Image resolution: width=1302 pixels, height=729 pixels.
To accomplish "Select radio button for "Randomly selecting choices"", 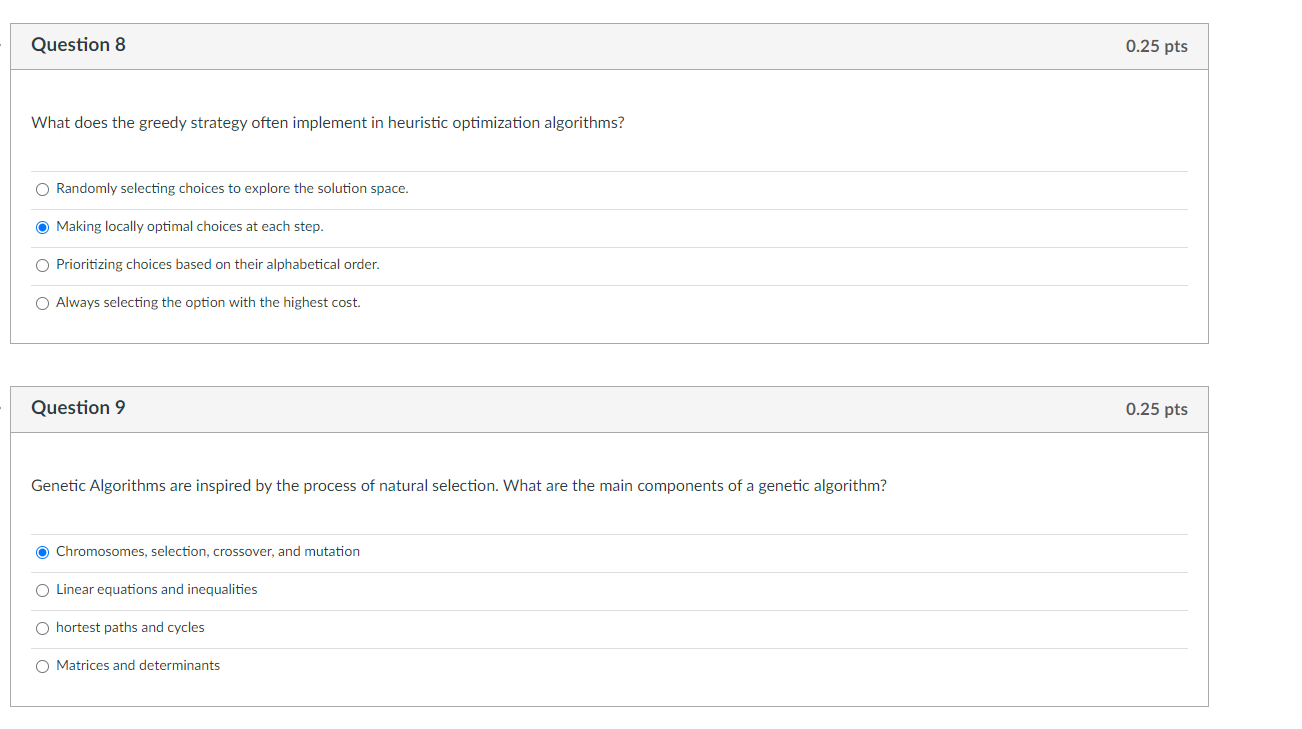I will point(42,189).
